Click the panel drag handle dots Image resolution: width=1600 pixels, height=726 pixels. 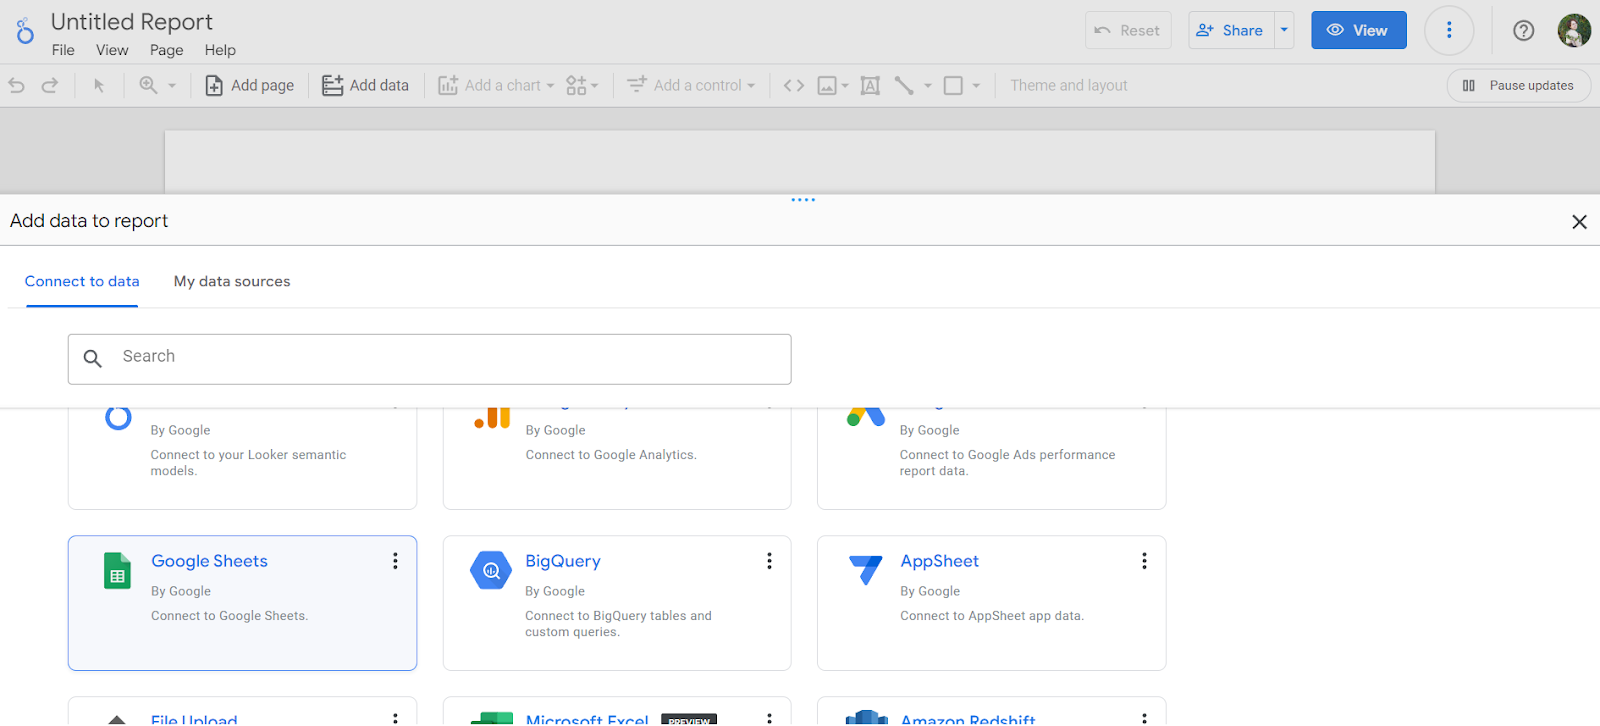pos(803,200)
